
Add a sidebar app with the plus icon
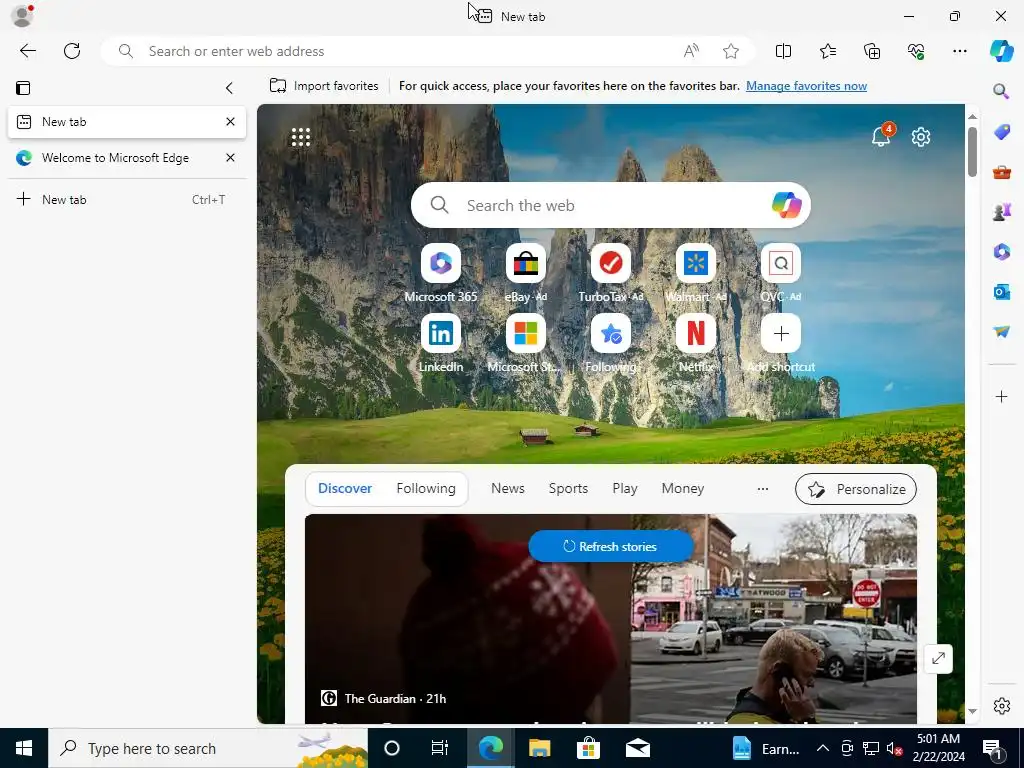pyautogui.click(x=1001, y=396)
